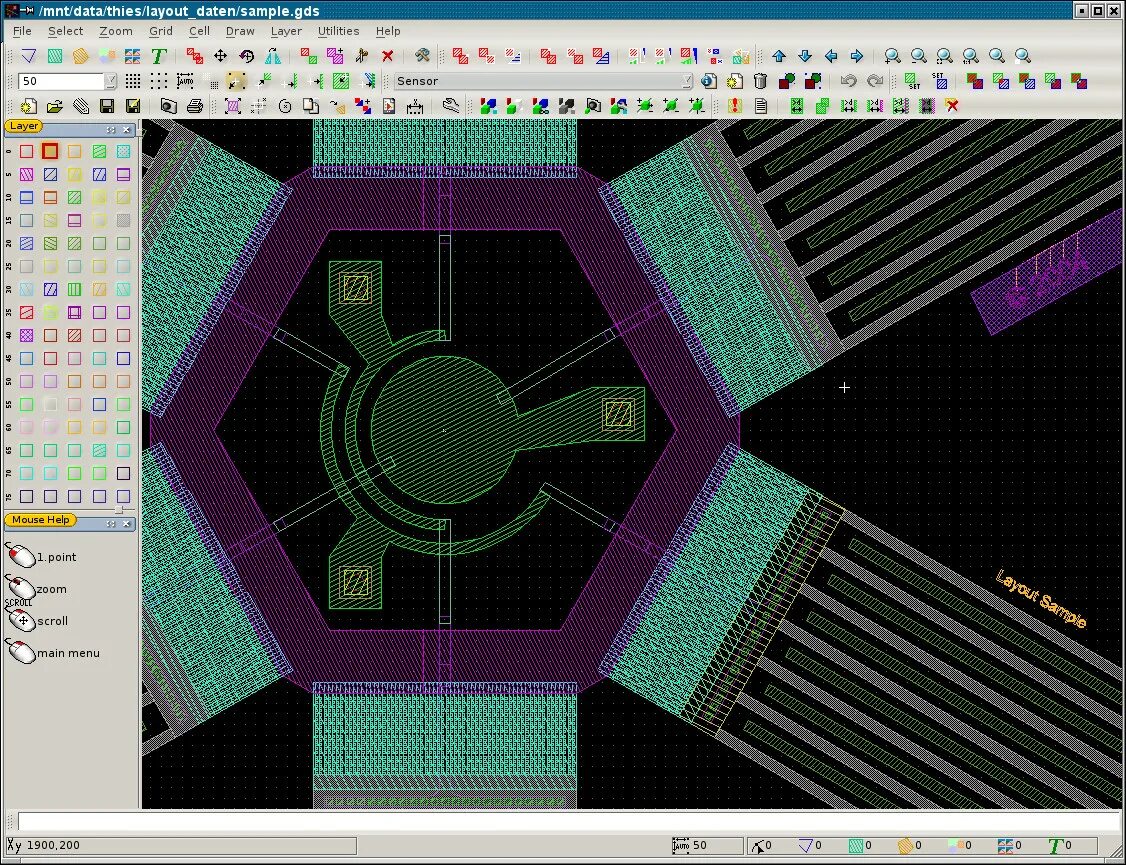Image resolution: width=1126 pixels, height=865 pixels.
Task: Toggle the highlighted snap mode button
Action: tap(236, 81)
